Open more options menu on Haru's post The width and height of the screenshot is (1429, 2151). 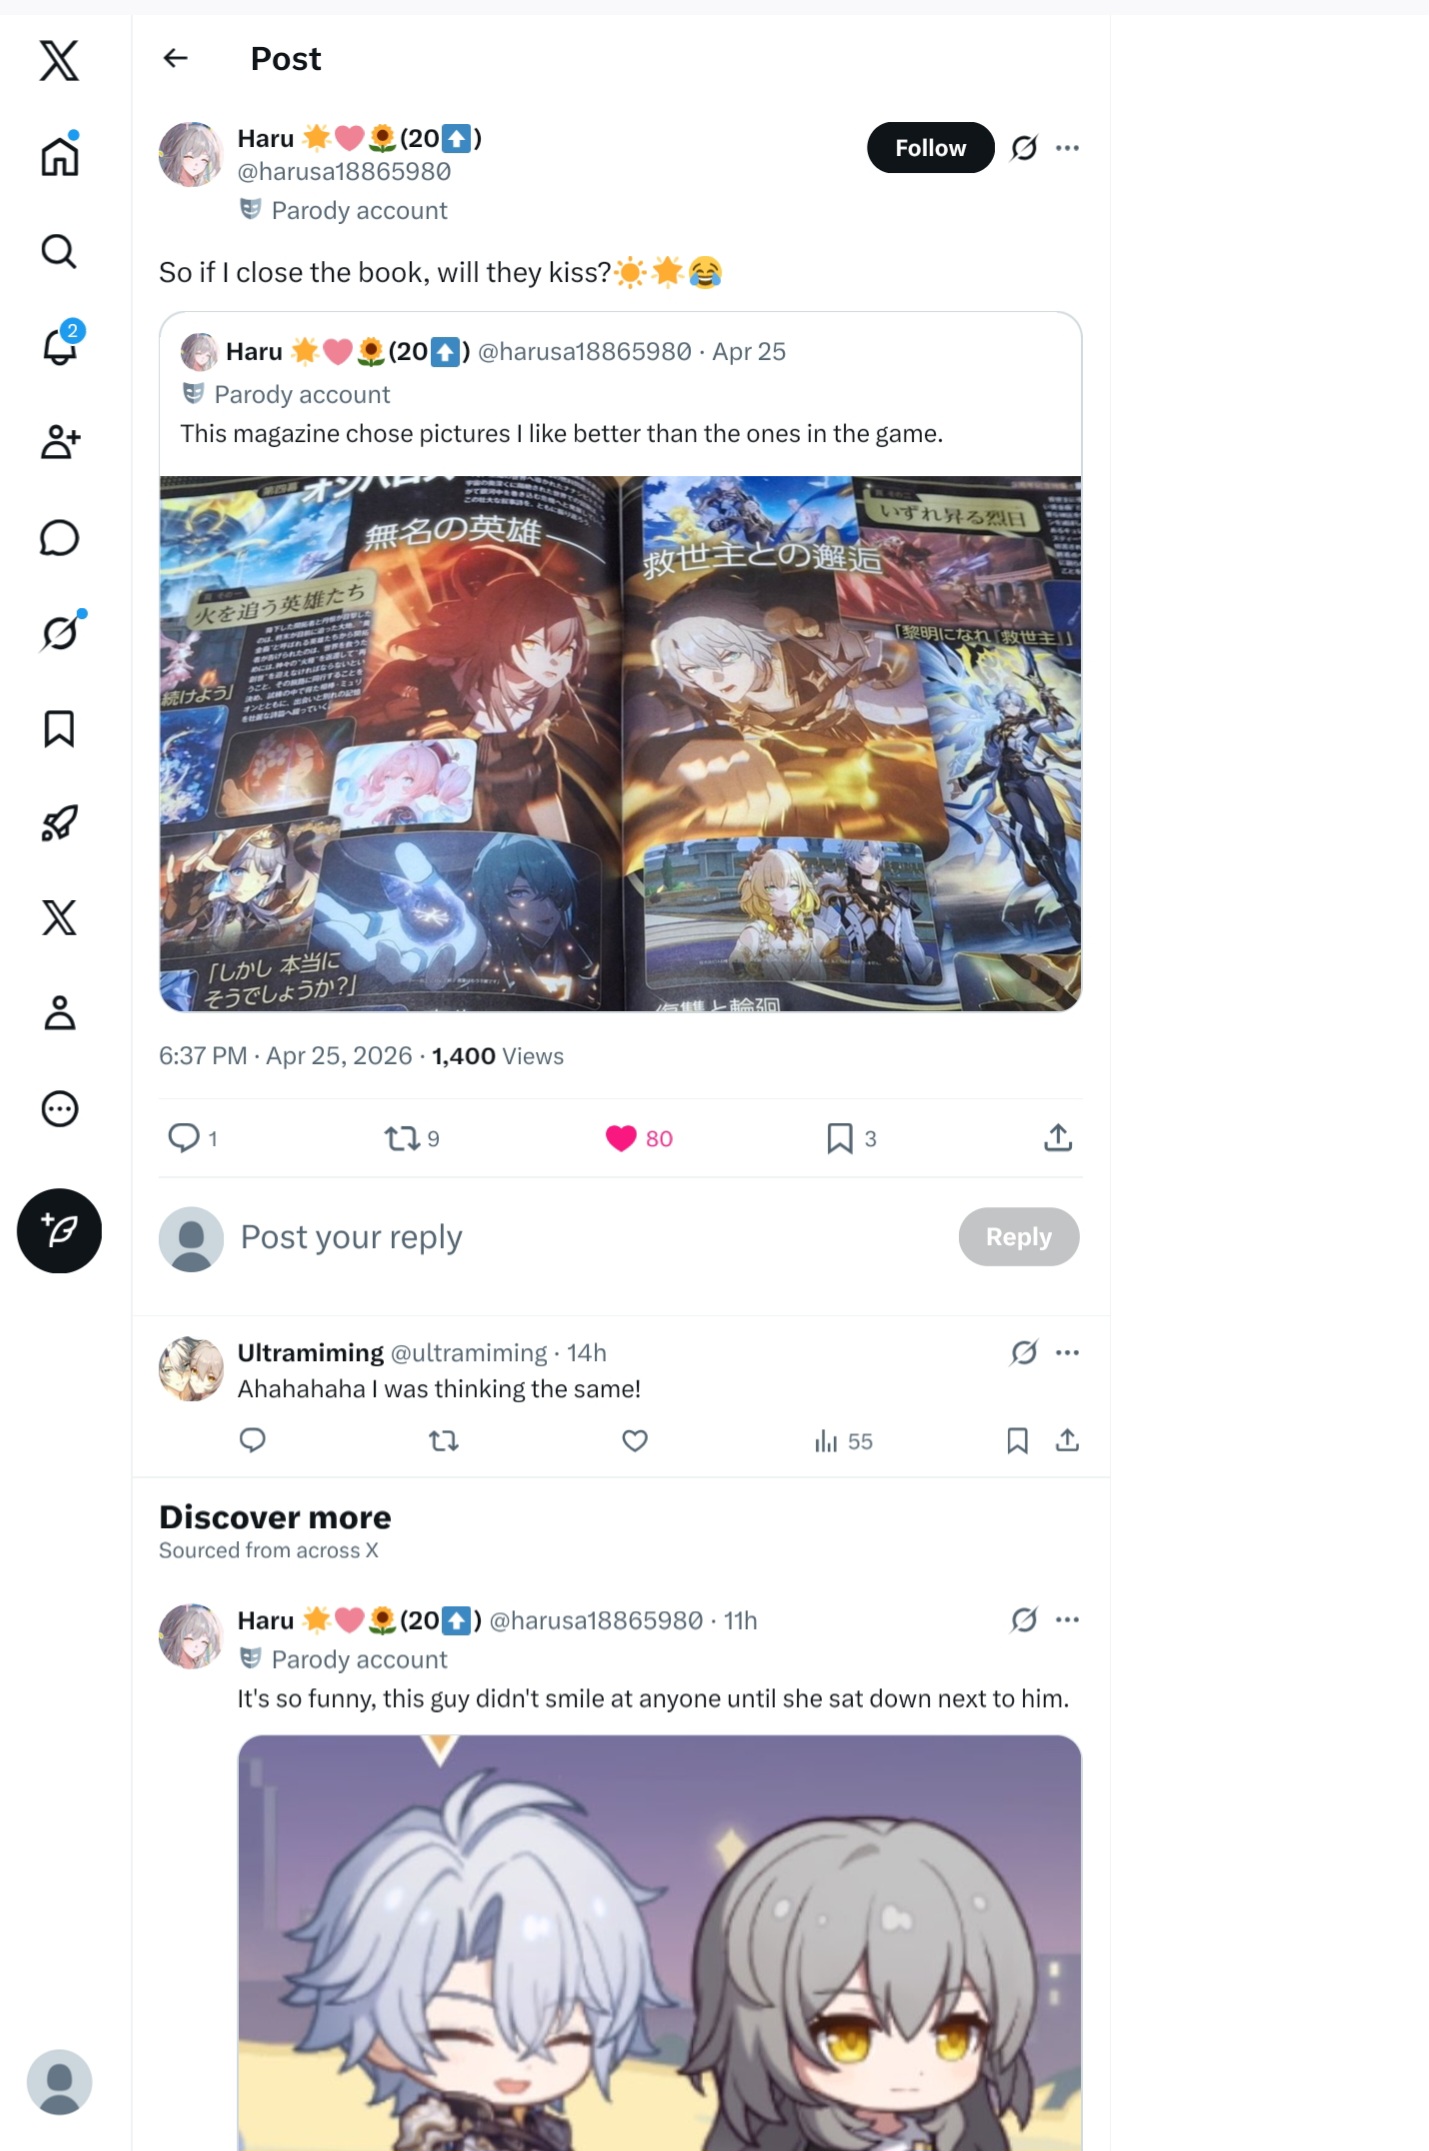pyautogui.click(x=1067, y=148)
